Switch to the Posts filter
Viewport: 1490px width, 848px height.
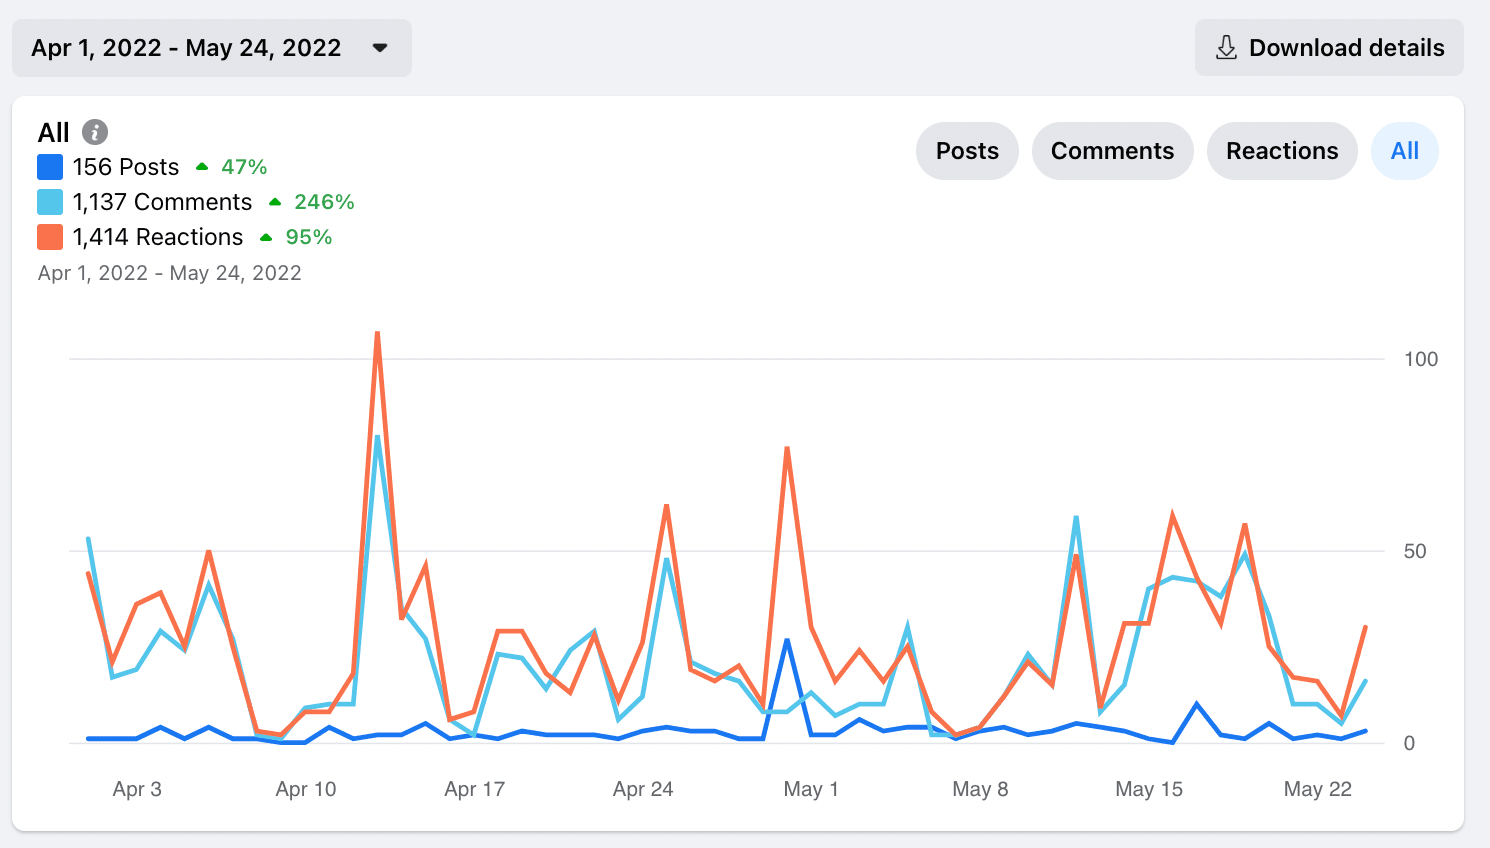click(967, 151)
